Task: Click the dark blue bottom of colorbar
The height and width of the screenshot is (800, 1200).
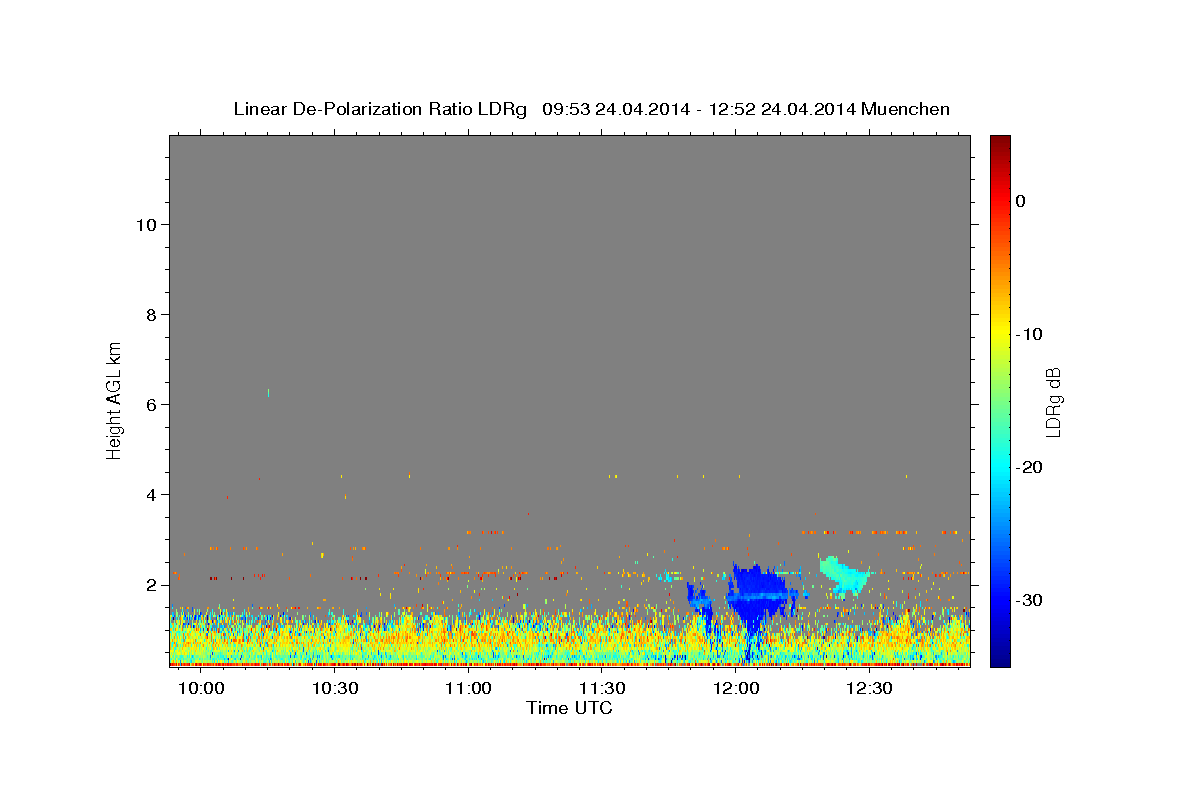Action: (1000, 660)
